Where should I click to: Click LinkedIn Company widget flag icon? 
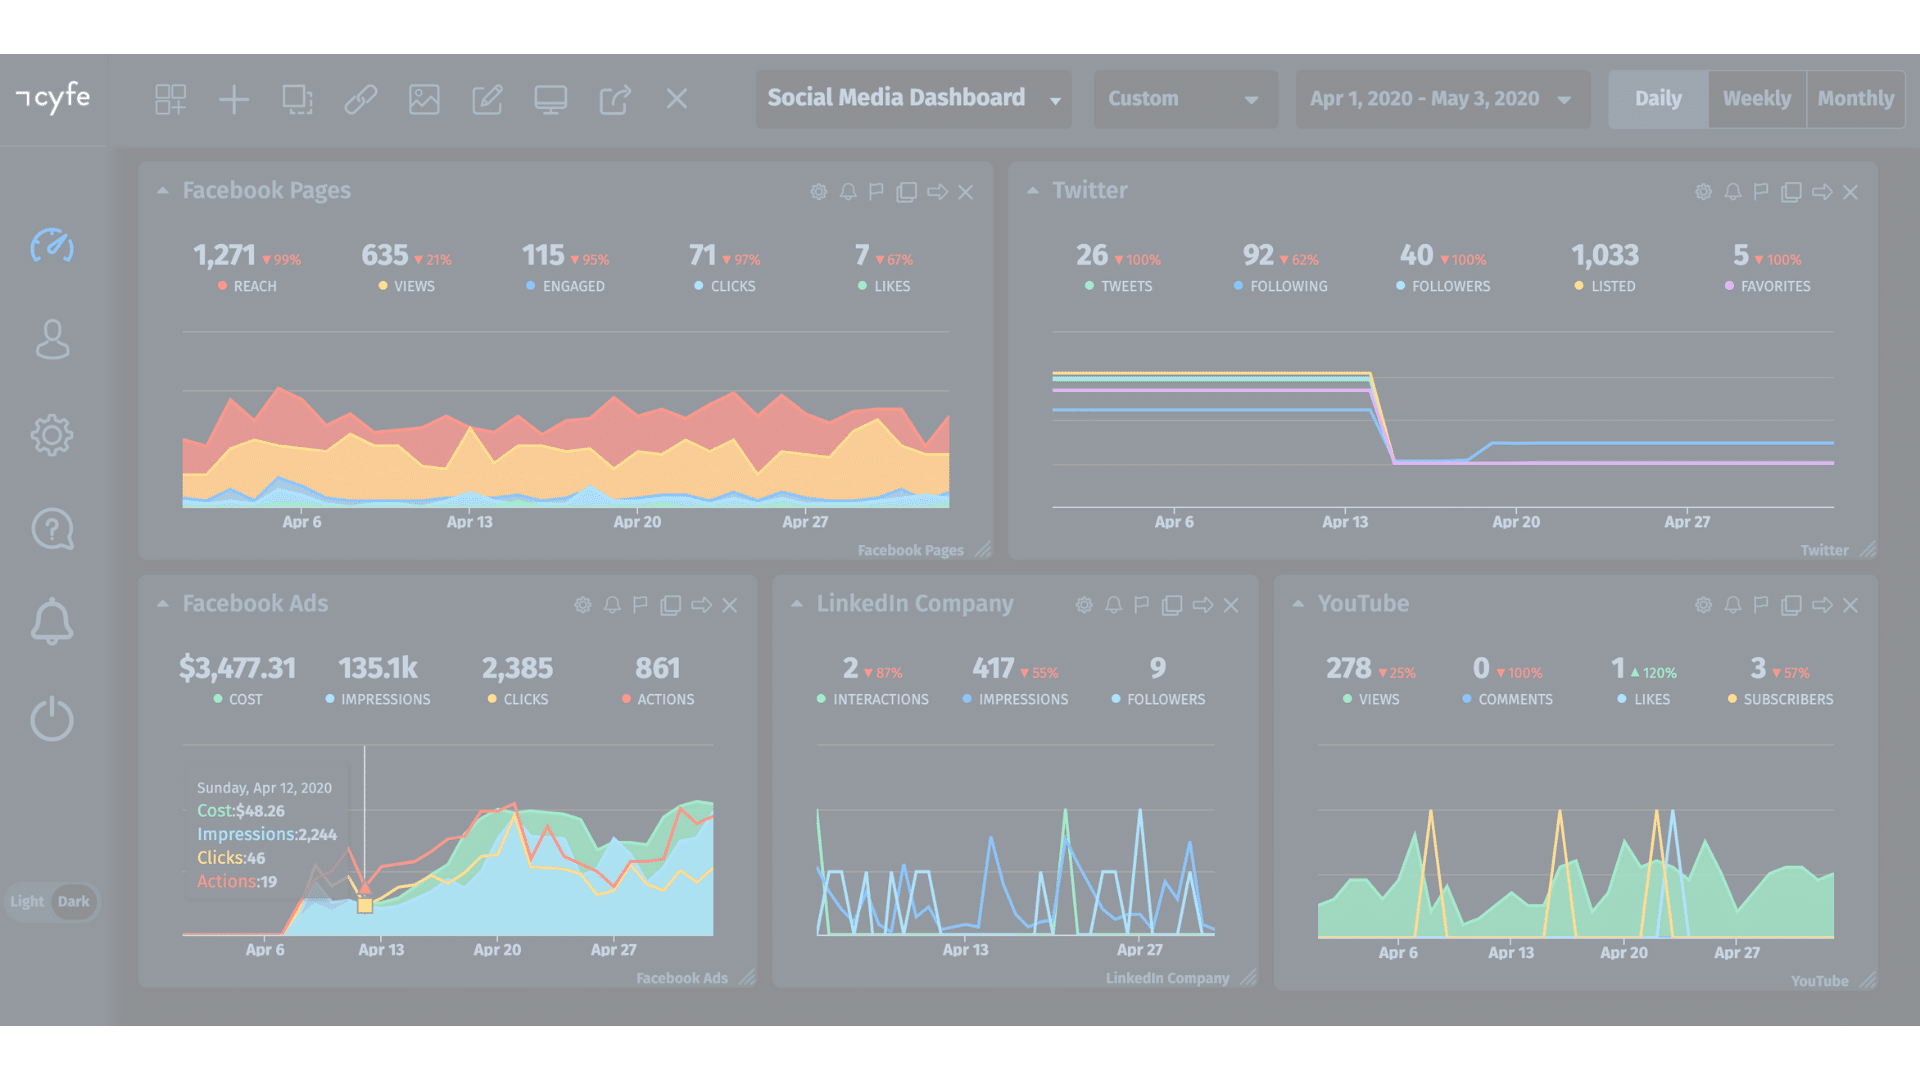[x=1141, y=605]
